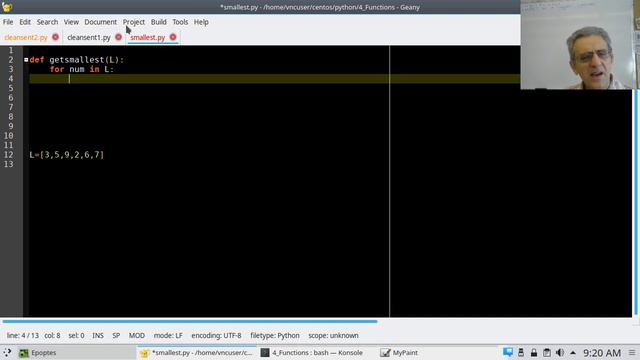Switch to MyPaint in the taskbar
640x360 pixels.
pos(399,353)
